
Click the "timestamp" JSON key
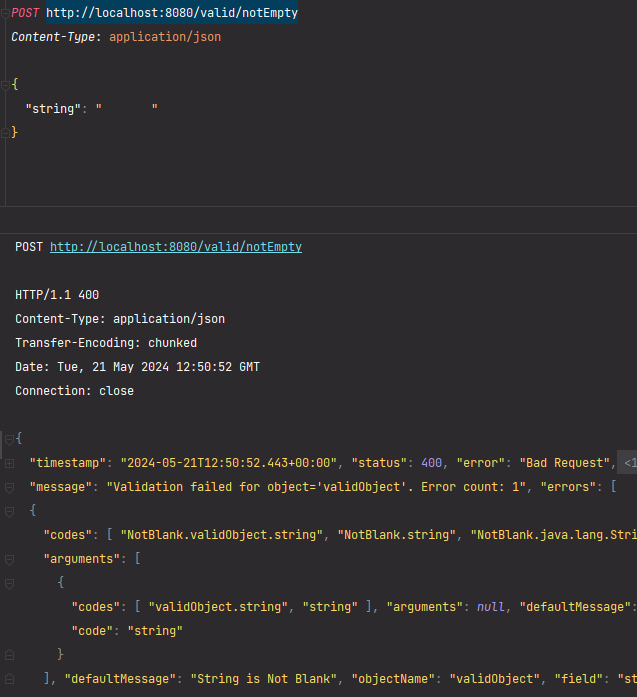(68, 463)
